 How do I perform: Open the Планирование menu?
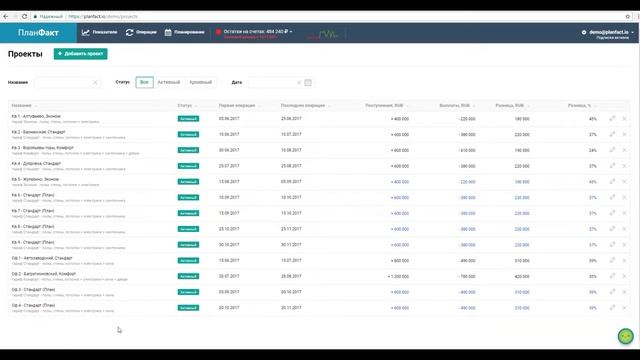(x=184, y=32)
